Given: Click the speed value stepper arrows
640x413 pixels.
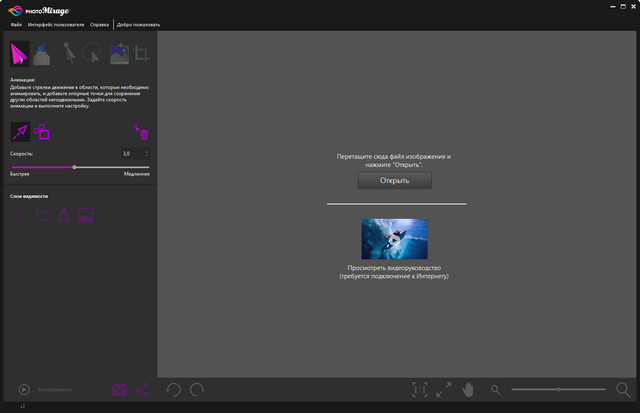Looking at the screenshot, I should pos(147,153).
